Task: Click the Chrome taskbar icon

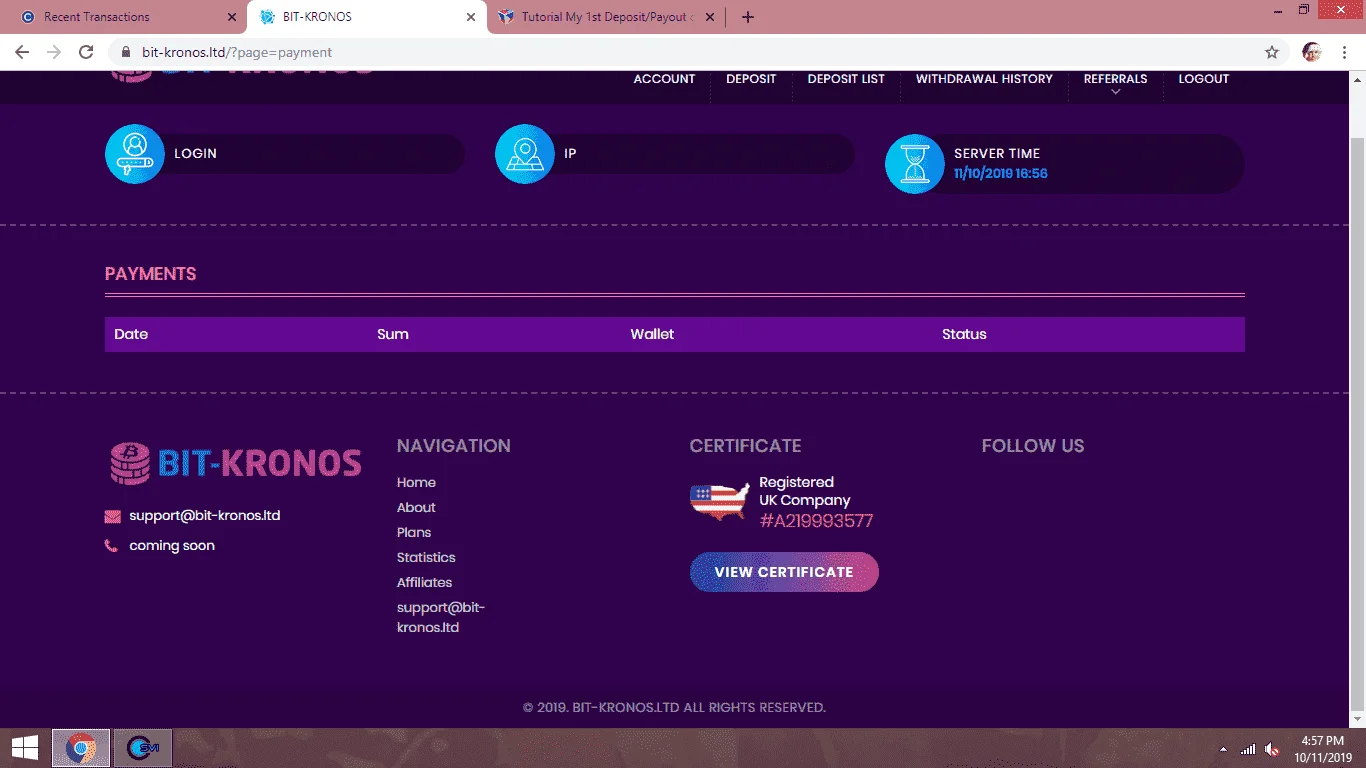Action: [x=81, y=748]
